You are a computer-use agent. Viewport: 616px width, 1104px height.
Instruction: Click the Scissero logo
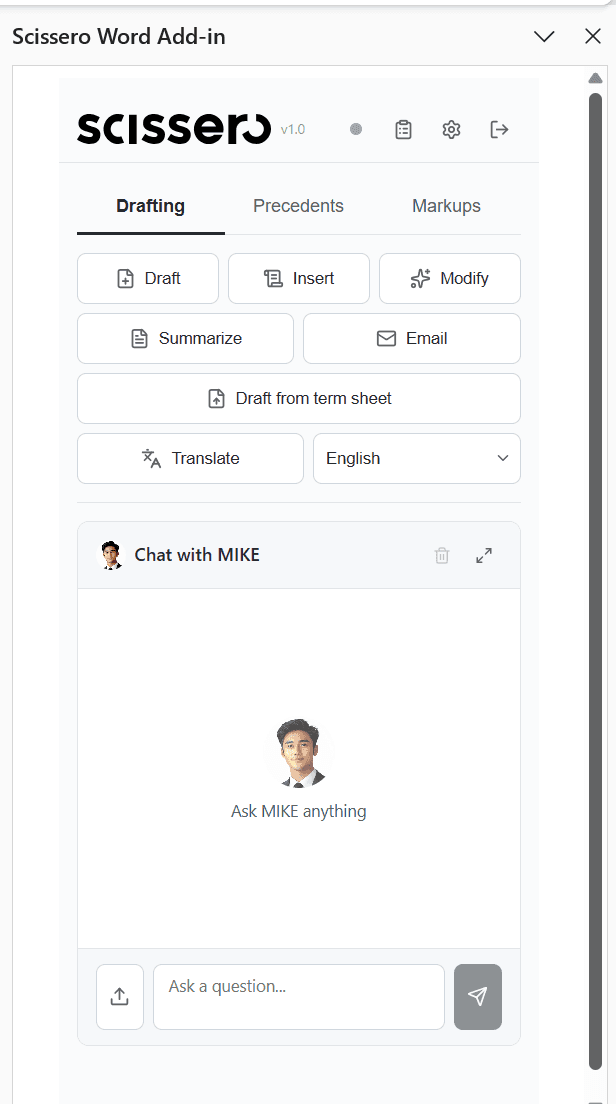tap(174, 129)
